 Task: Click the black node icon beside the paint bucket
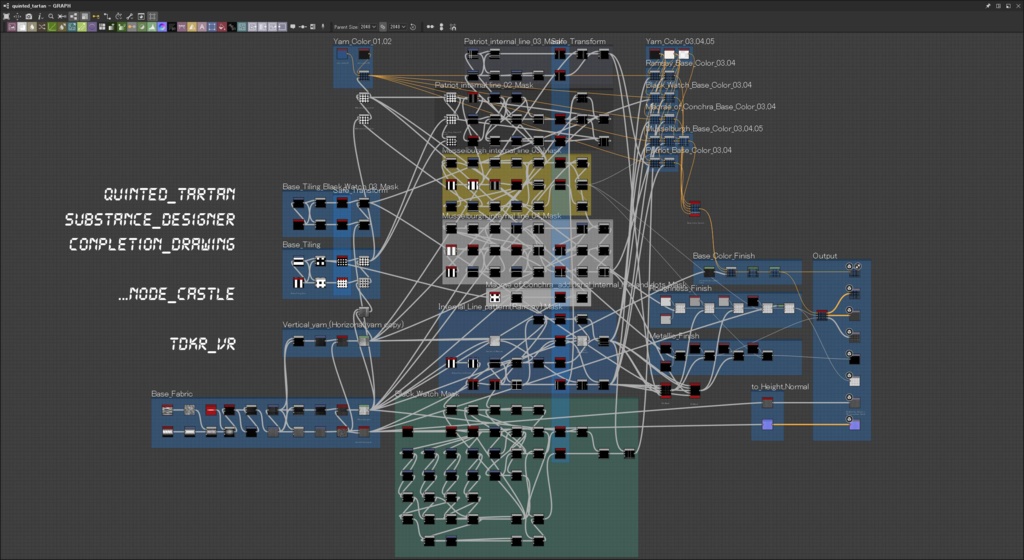coord(232,27)
